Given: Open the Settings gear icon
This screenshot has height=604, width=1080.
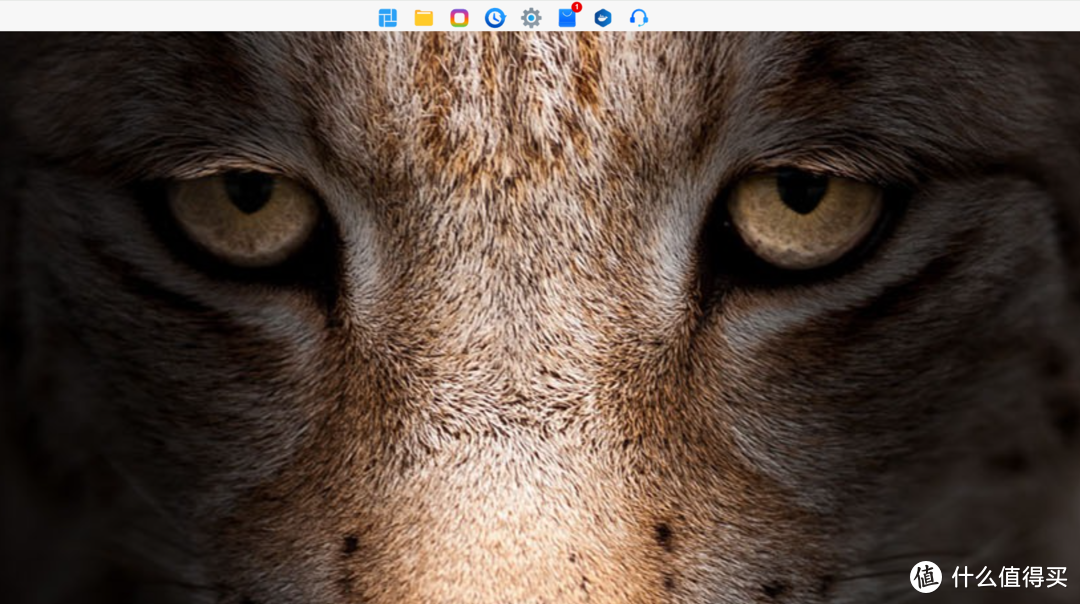Looking at the screenshot, I should pyautogui.click(x=531, y=17).
